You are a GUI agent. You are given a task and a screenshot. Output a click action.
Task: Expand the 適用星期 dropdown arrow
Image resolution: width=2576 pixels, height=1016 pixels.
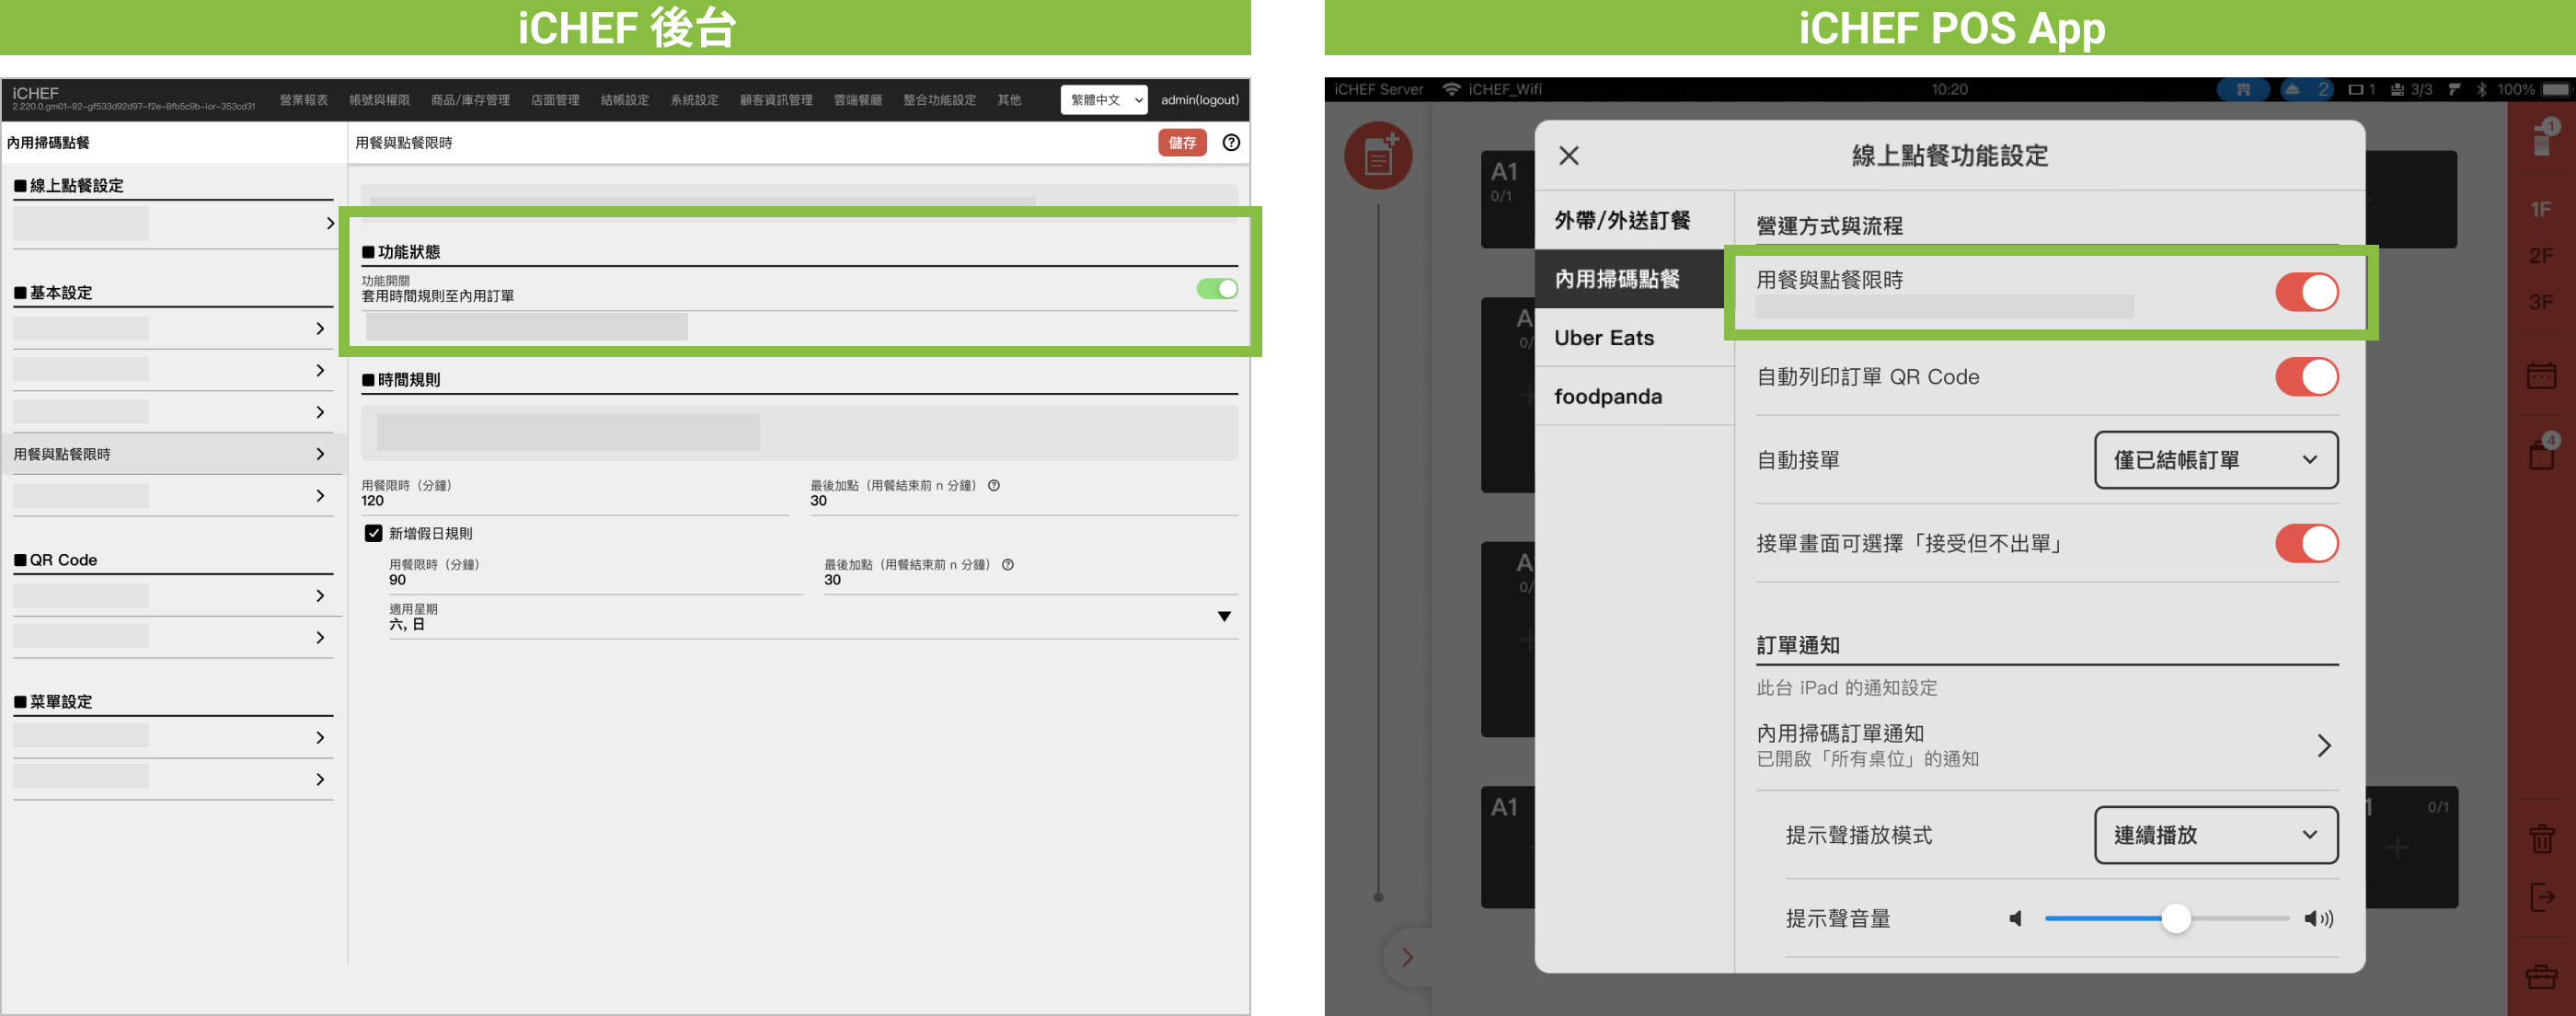pos(1224,617)
